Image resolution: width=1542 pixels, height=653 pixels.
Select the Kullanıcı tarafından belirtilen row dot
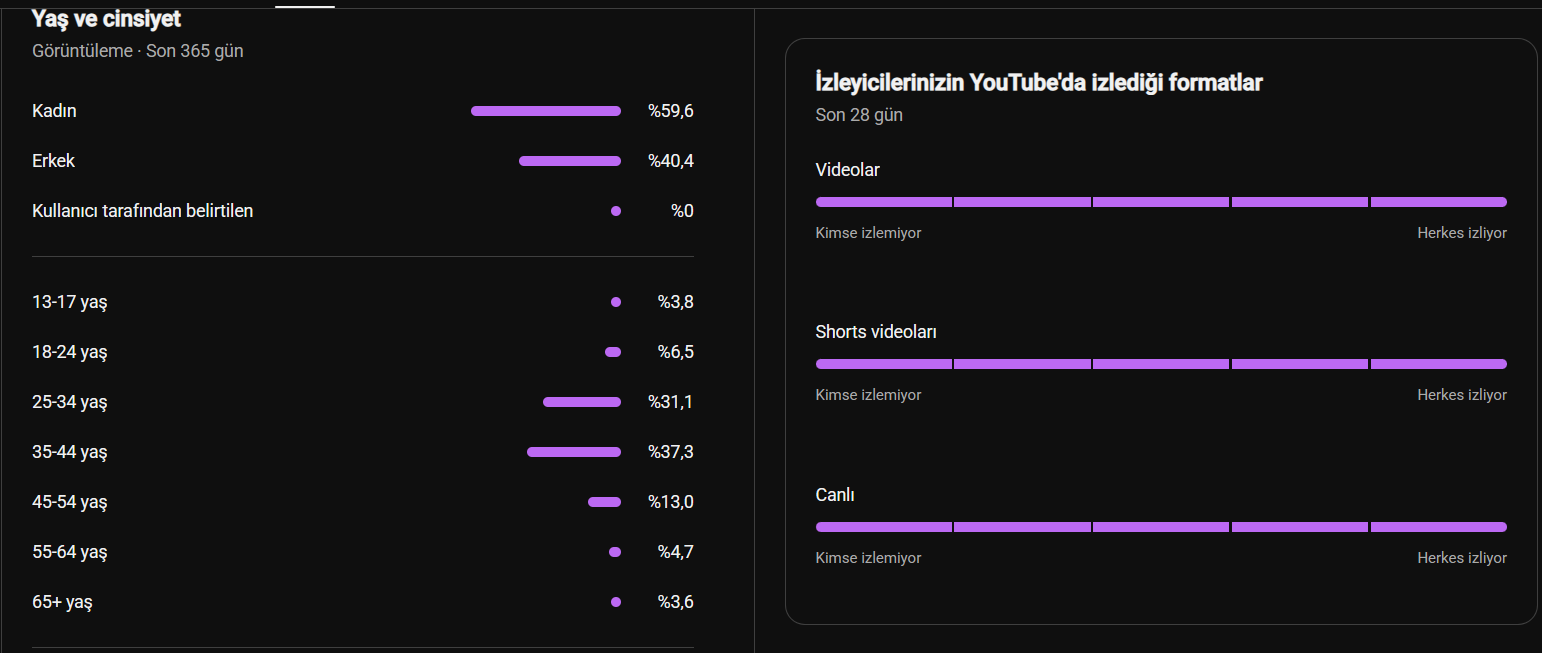[616, 211]
